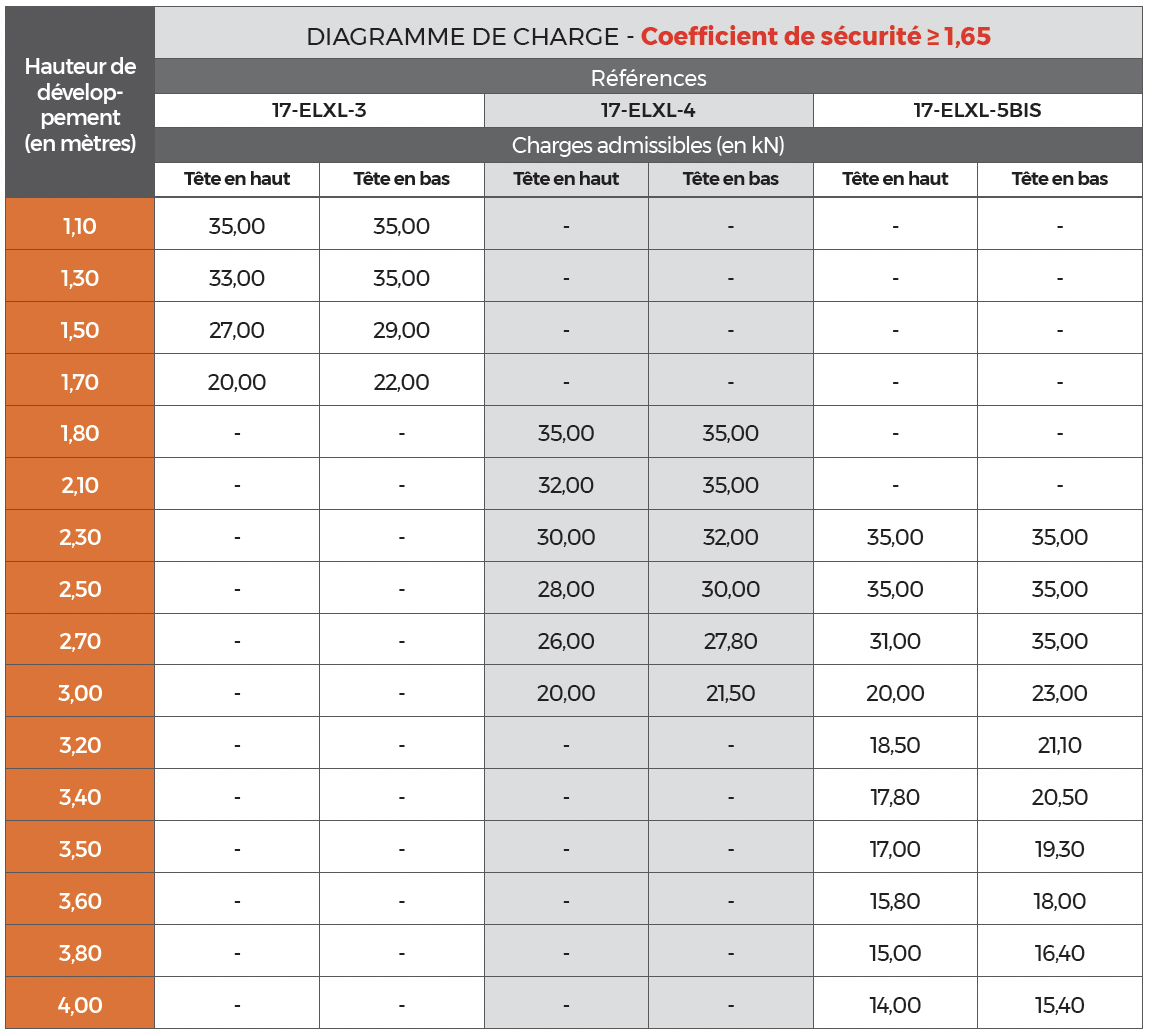Click the 3,50 height row label
The width and height of the screenshot is (1150, 1032).
[x=80, y=849]
